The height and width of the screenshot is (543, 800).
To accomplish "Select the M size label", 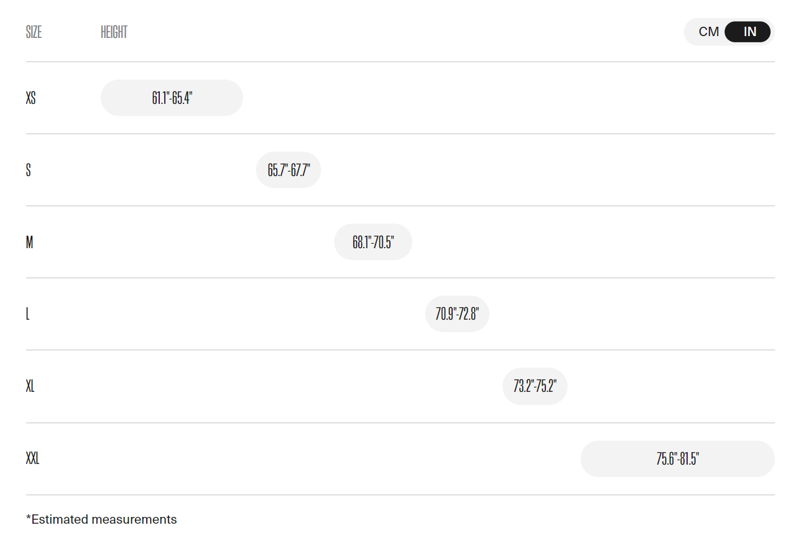I will coord(29,242).
